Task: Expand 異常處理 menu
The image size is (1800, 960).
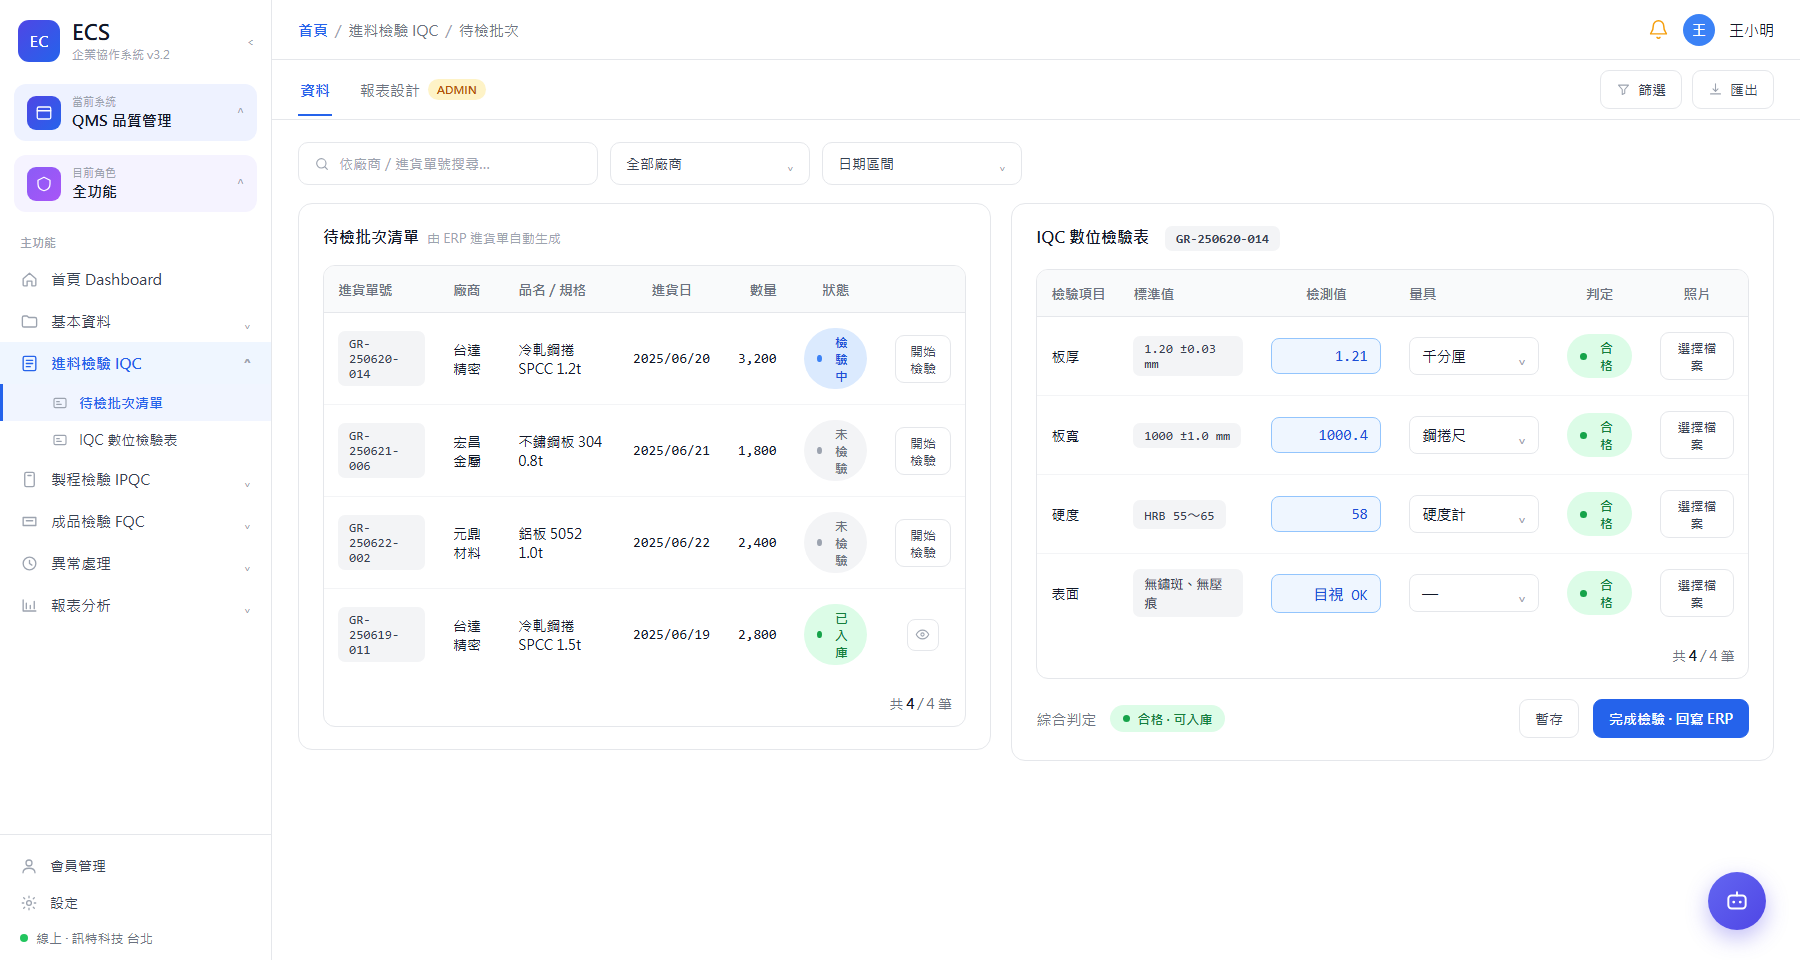Action: pos(135,564)
